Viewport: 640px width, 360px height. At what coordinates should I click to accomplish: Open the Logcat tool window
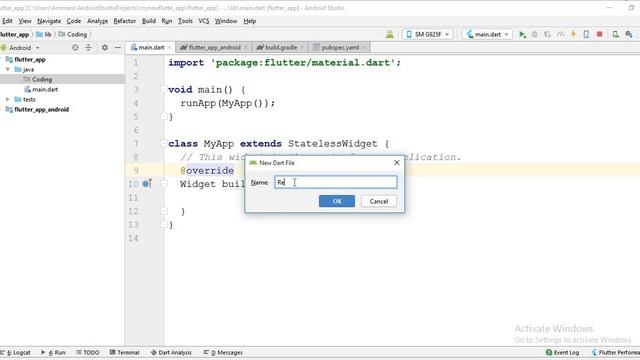(16, 352)
